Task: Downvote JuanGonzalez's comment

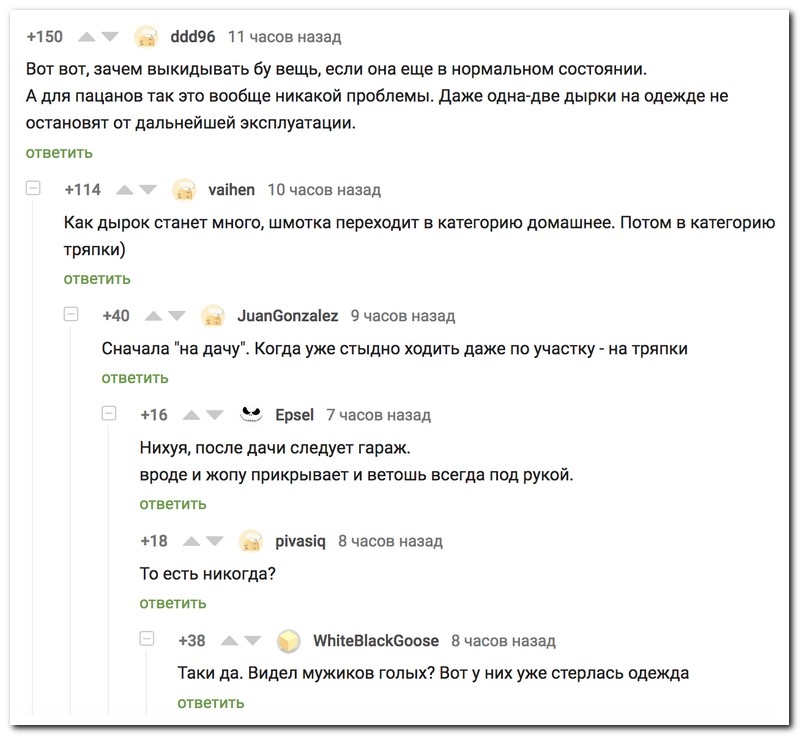Action: [x=176, y=316]
